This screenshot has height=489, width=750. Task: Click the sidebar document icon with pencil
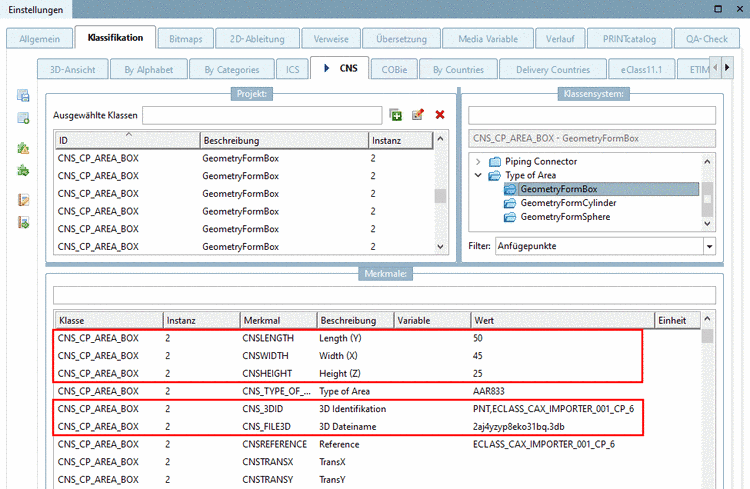tap(23, 199)
